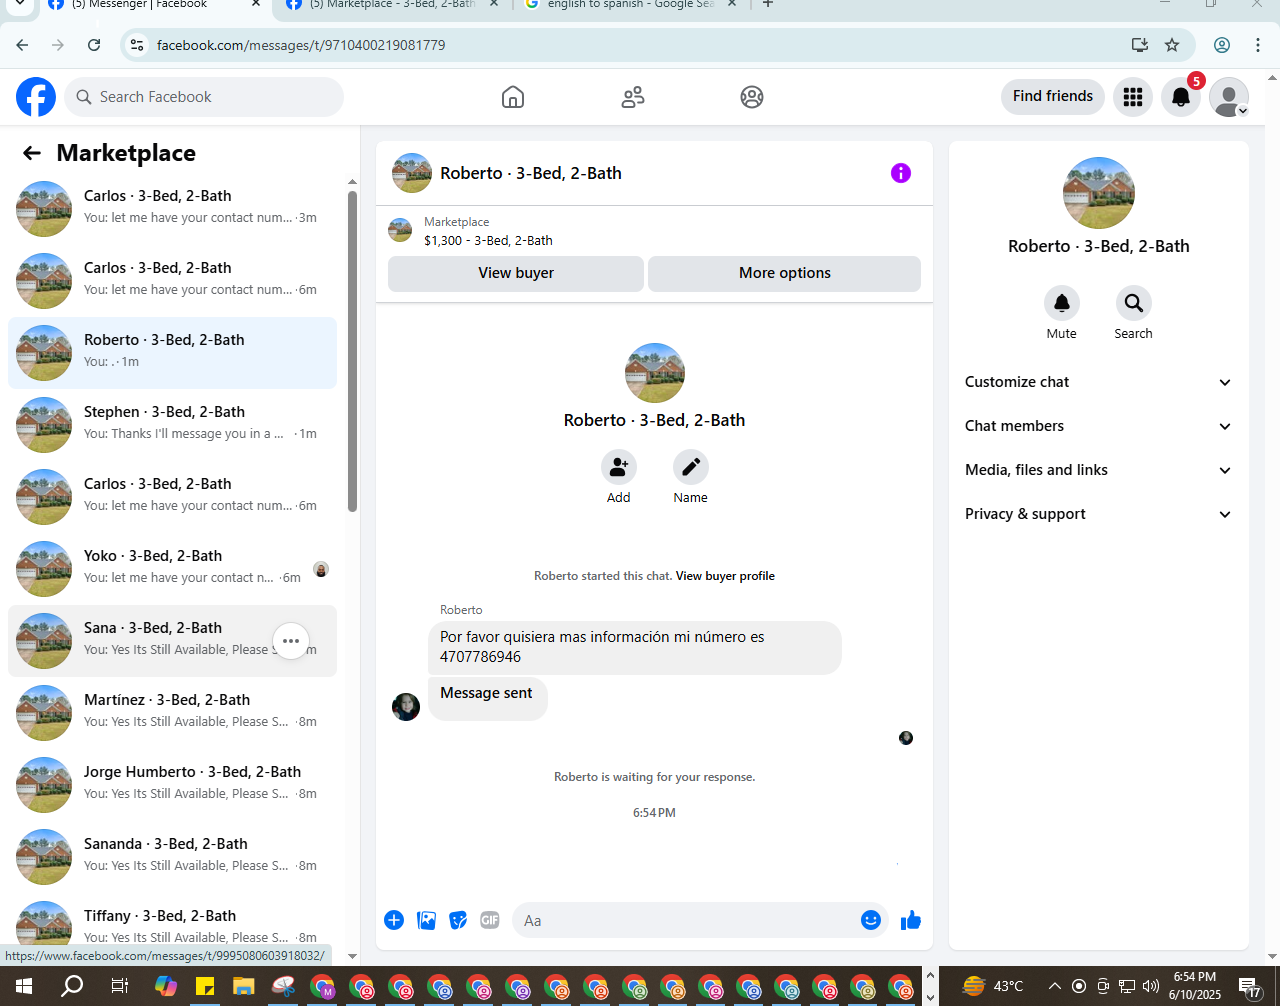Open more actions plus icon in composer
The height and width of the screenshot is (1006, 1280).
(394, 920)
